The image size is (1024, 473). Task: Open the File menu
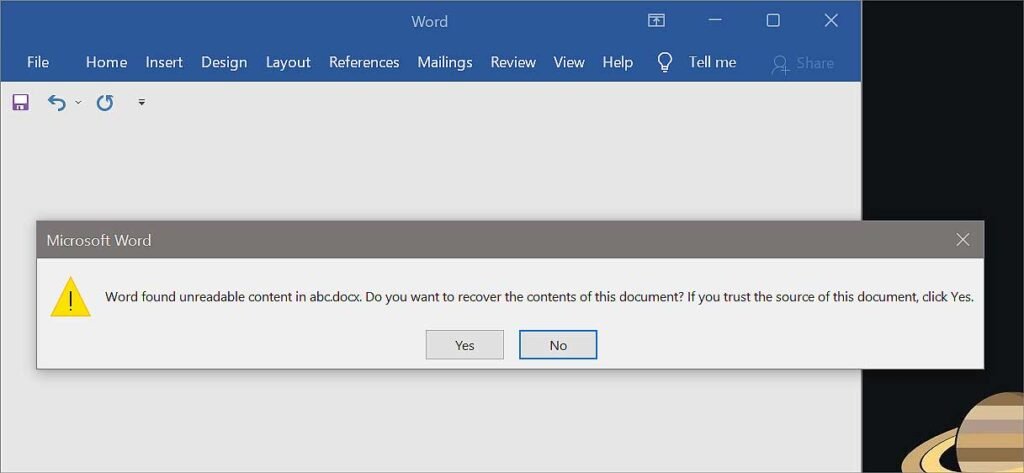(38, 63)
